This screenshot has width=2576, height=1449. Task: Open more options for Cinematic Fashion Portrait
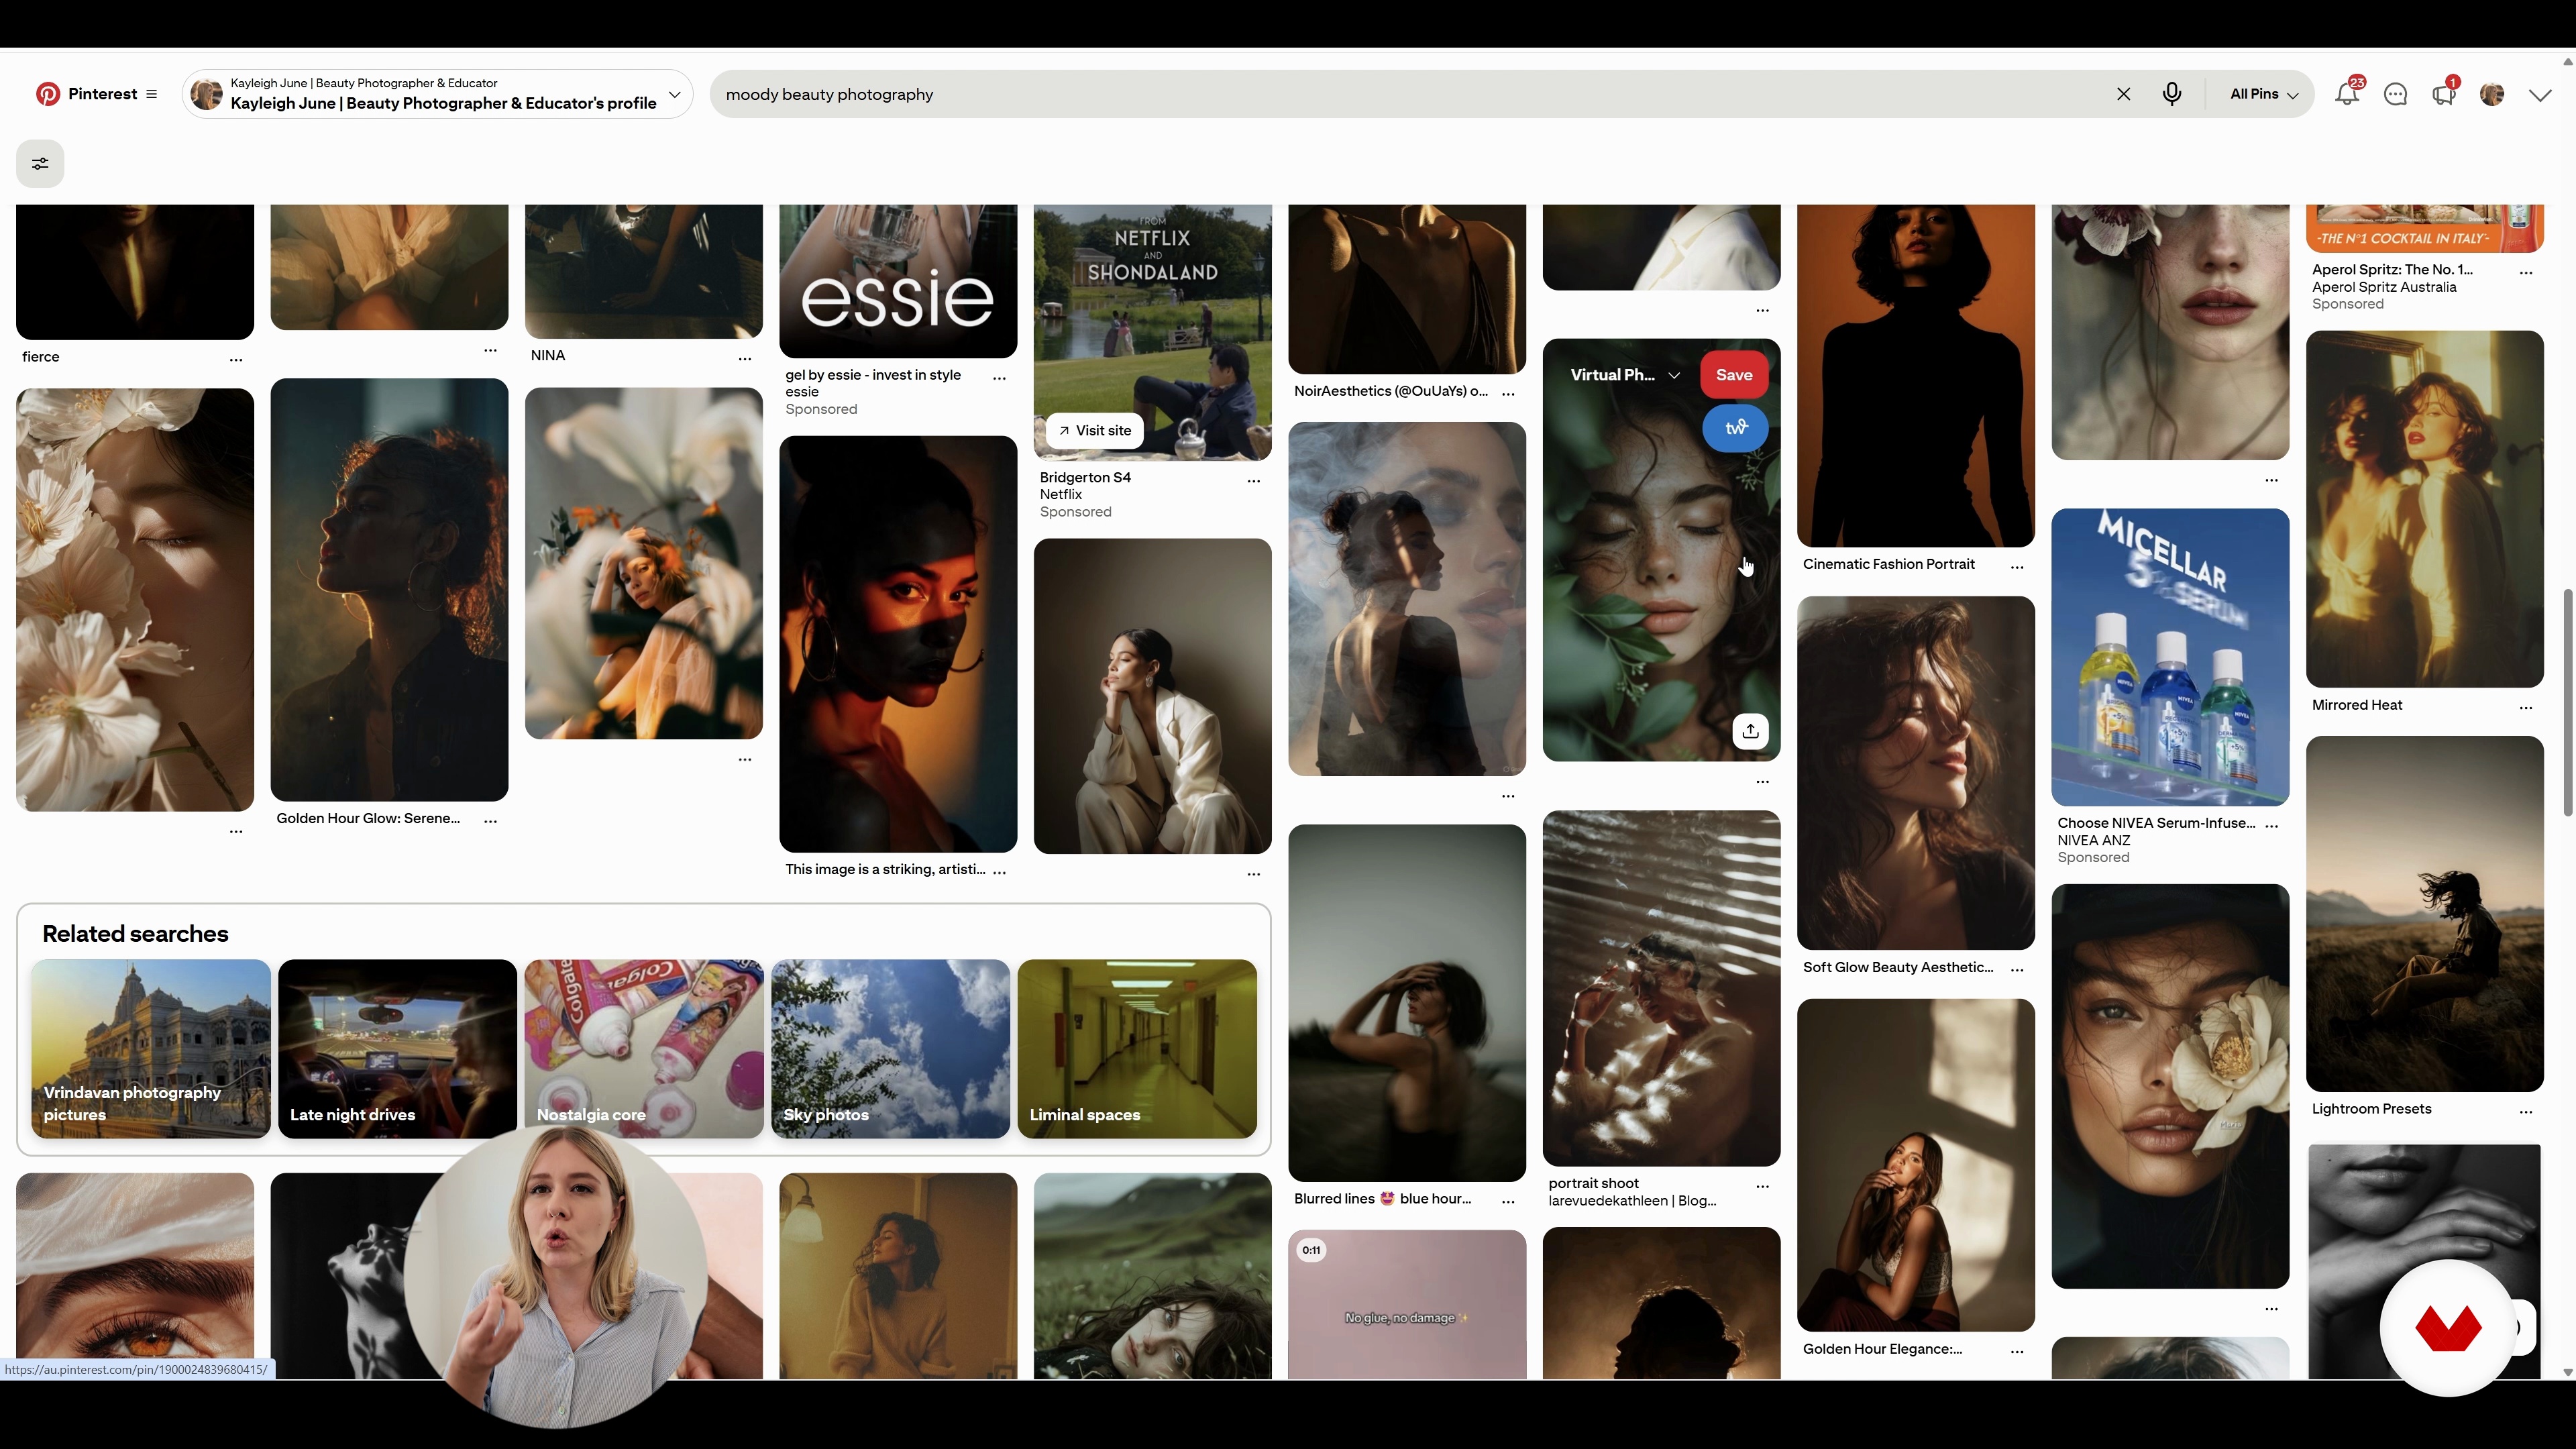[2017, 567]
